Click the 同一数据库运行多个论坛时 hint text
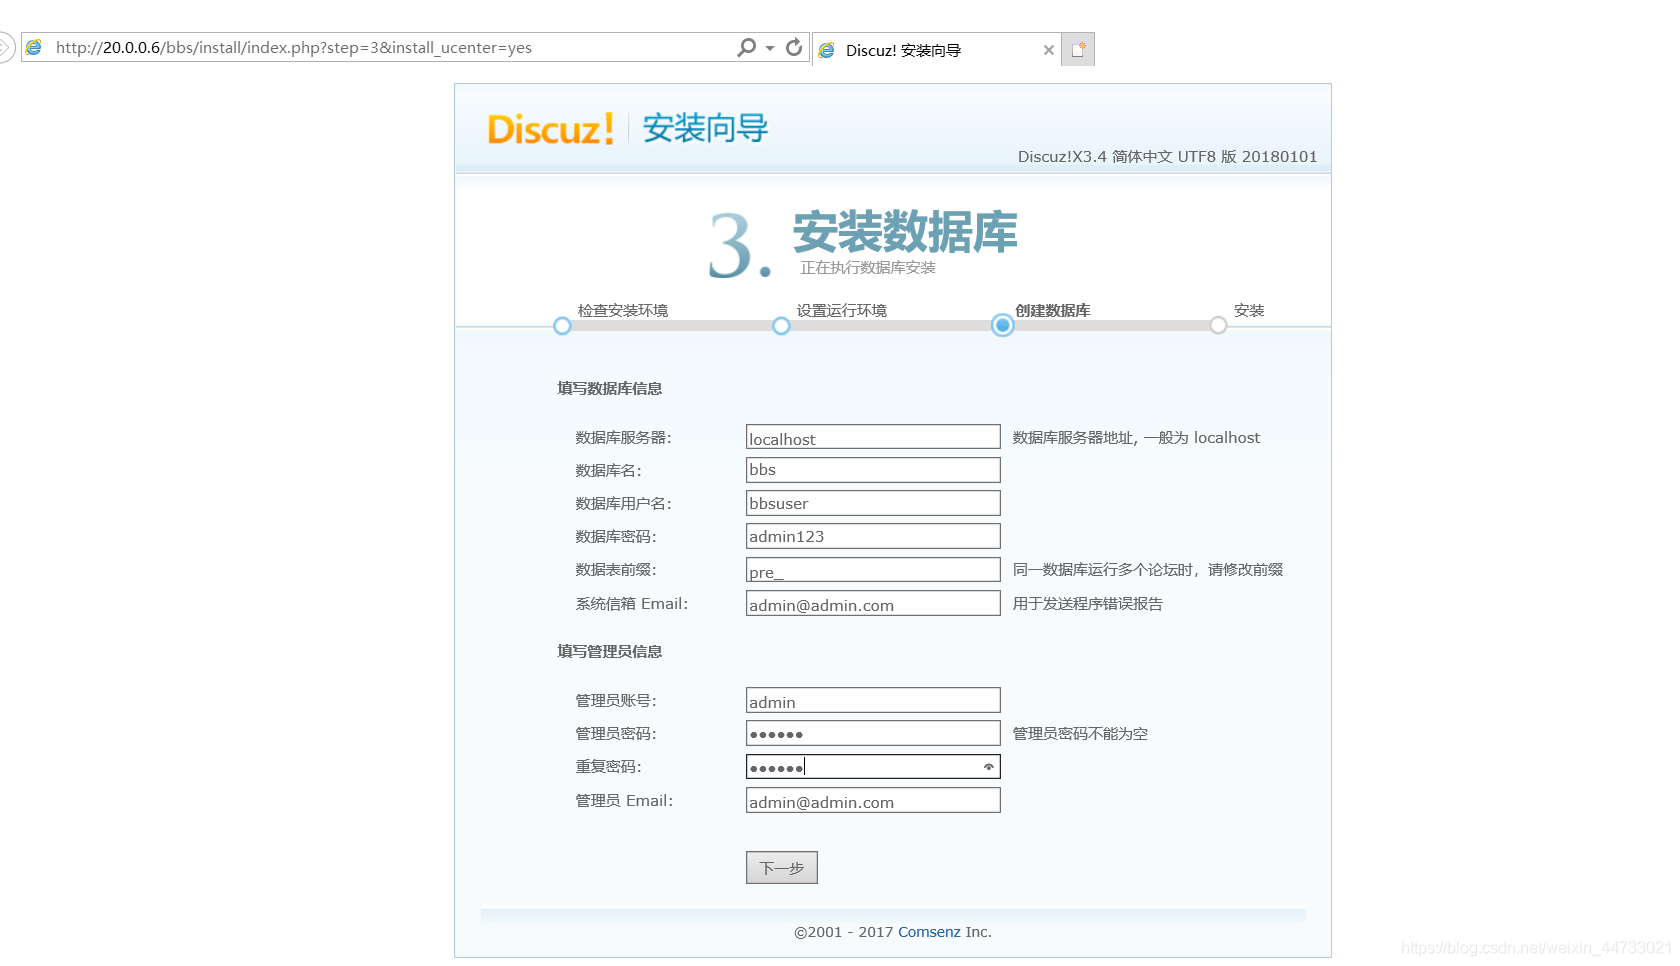 tap(1148, 570)
